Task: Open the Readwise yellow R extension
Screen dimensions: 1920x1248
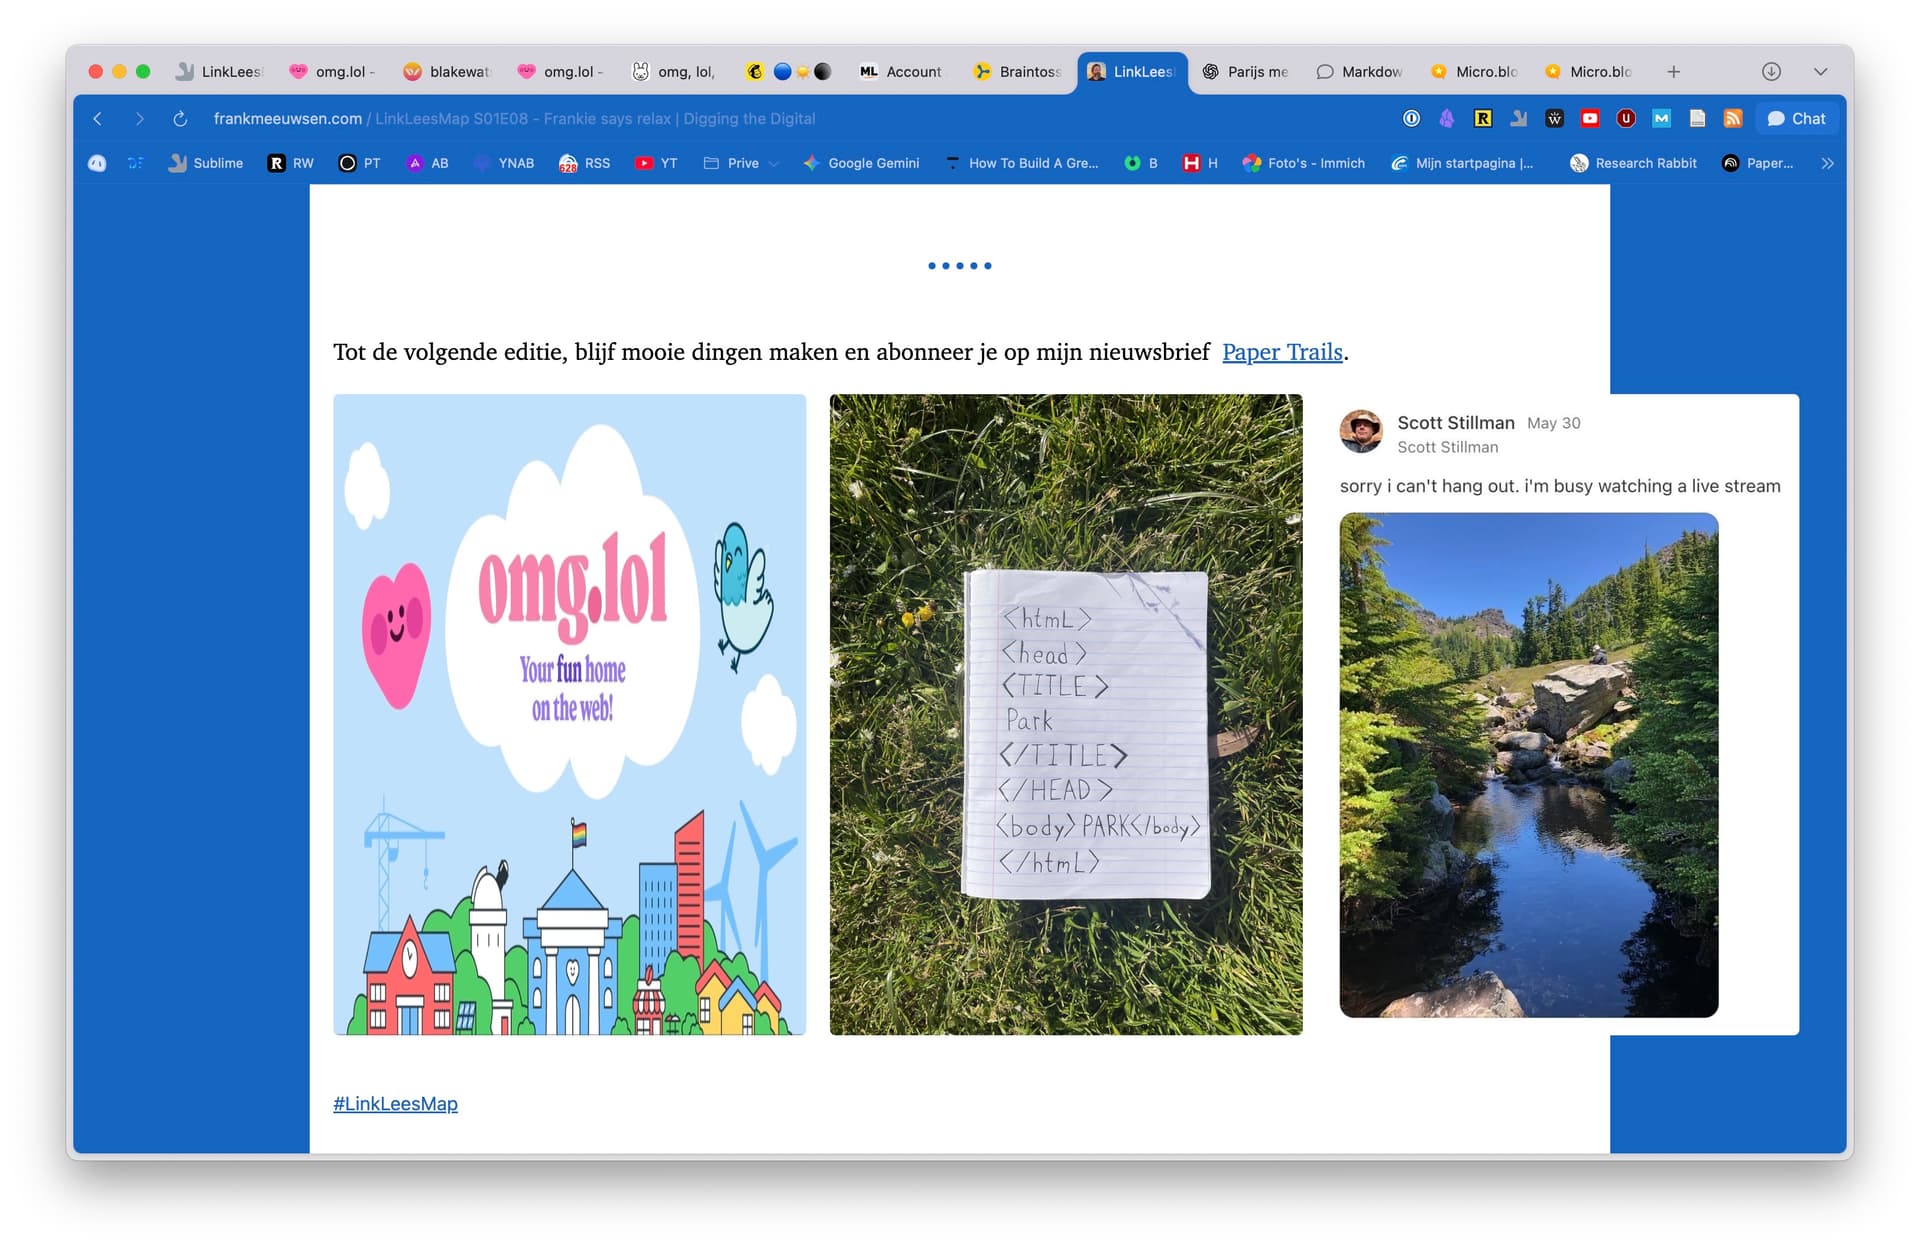Action: point(1483,118)
